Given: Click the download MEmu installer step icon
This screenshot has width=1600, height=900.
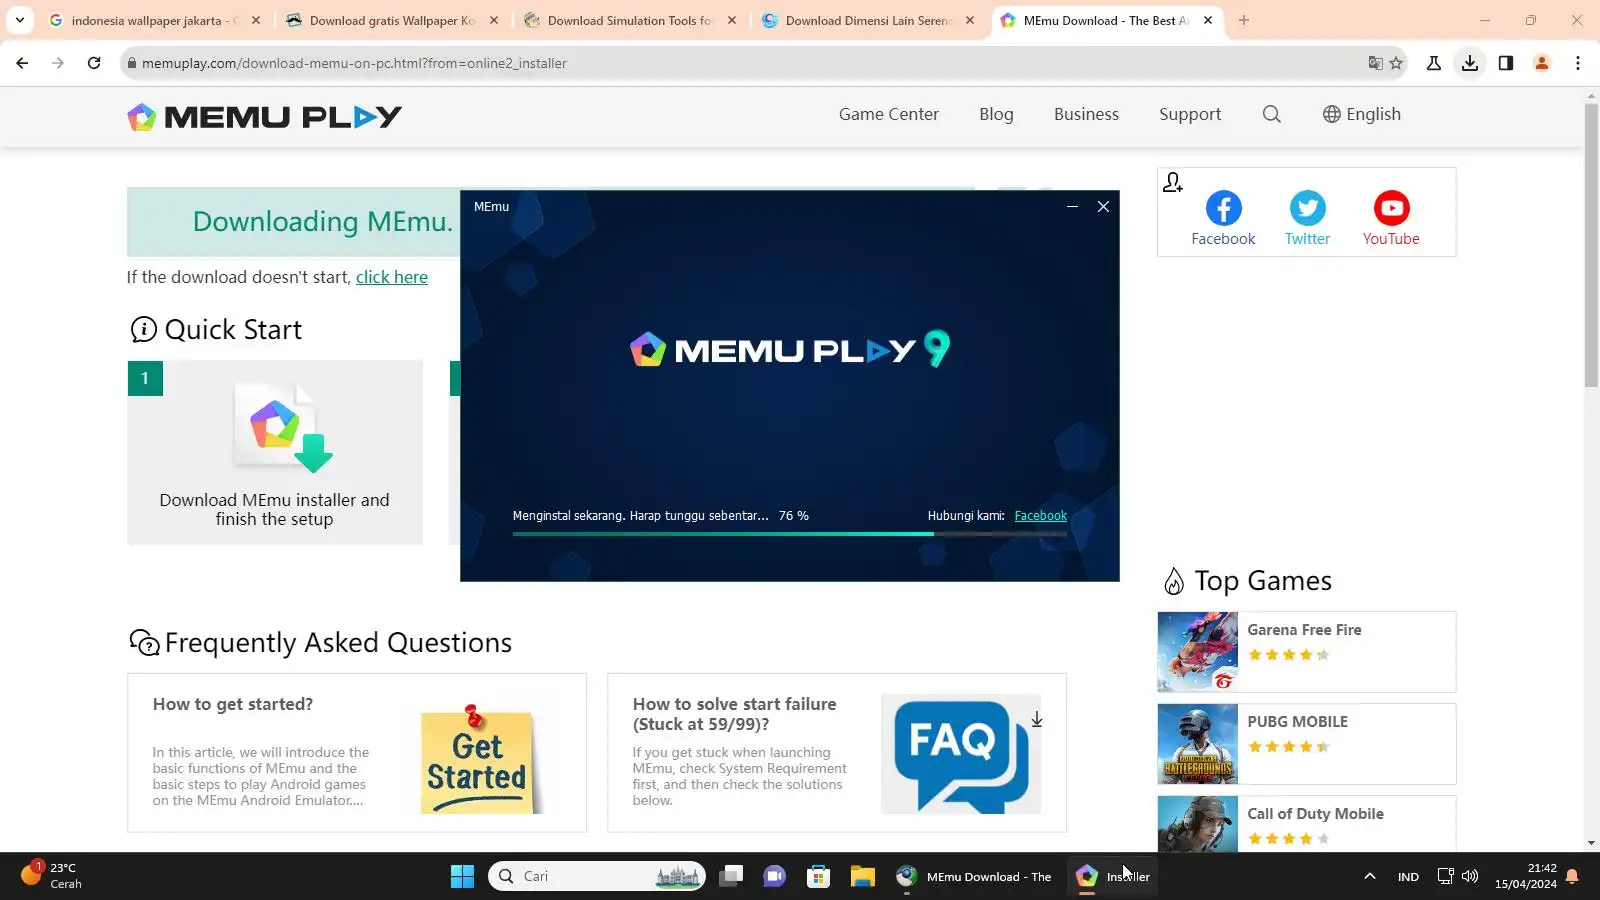Looking at the screenshot, I should [284, 427].
